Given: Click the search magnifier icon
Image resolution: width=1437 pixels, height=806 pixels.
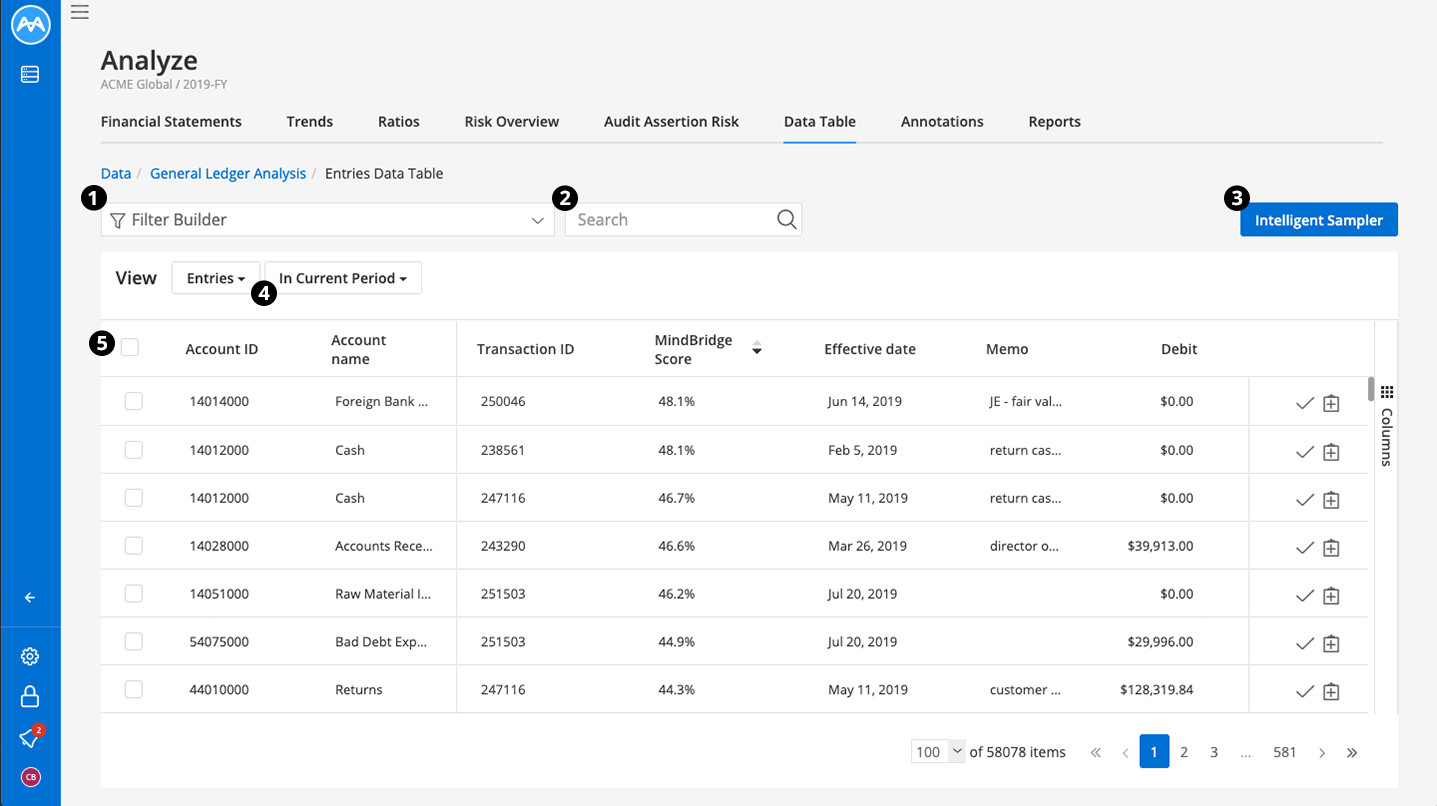Looking at the screenshot, I should [787, 220].
